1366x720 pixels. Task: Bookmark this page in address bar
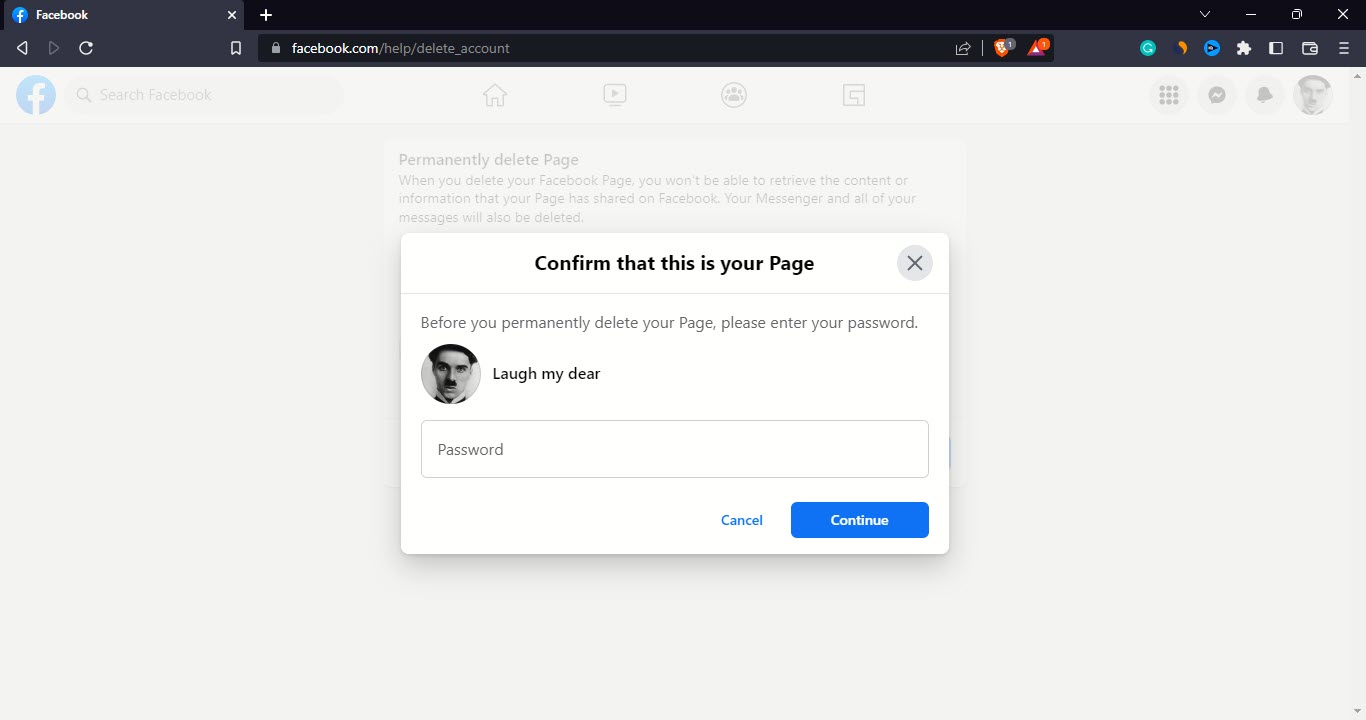click(236, 48)
